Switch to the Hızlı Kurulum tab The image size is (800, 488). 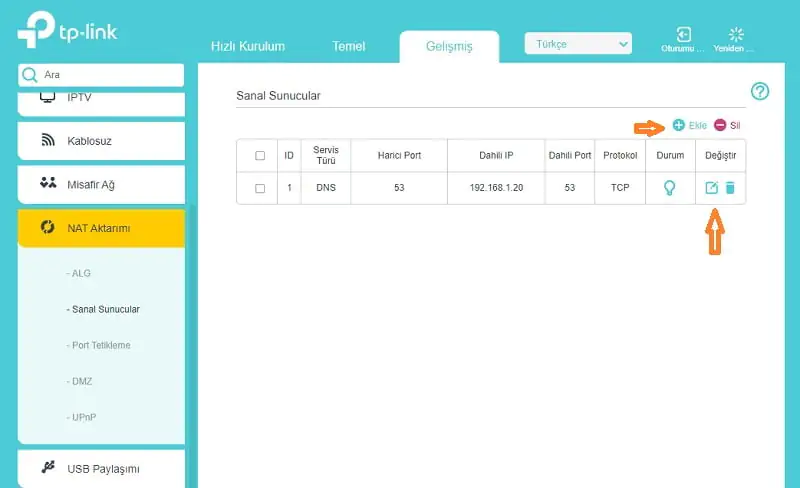pos(248,46)
